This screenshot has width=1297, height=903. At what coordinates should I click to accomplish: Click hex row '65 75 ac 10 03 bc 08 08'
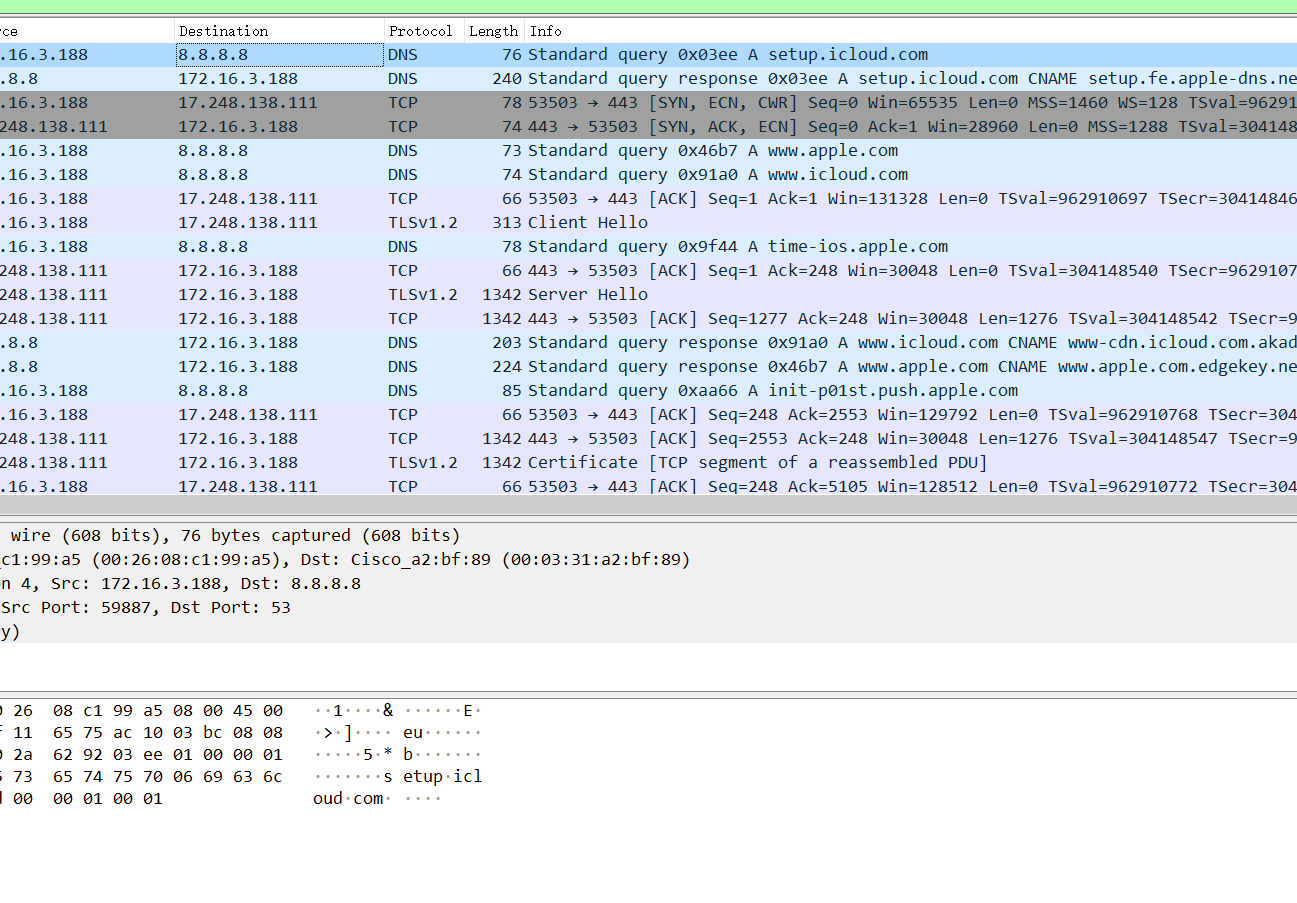[x=168, y=733]
